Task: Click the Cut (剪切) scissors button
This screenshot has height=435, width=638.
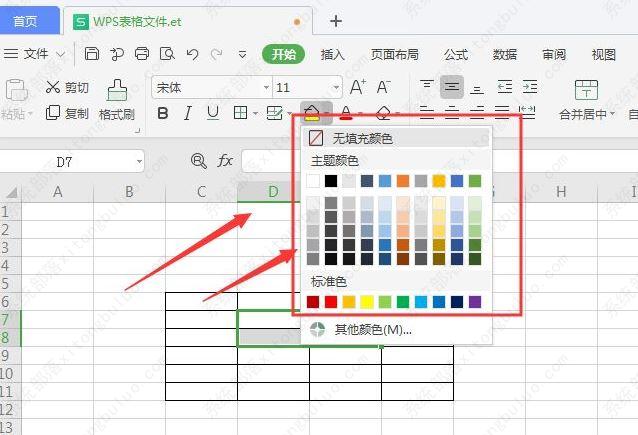Action: point(67,88)
